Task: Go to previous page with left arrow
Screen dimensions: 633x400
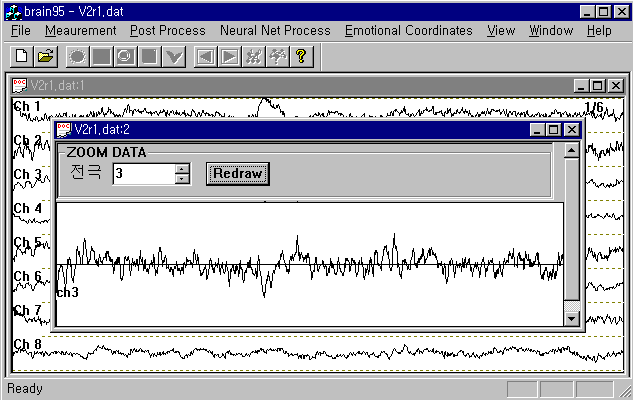Action: click(x=205, y=57)
